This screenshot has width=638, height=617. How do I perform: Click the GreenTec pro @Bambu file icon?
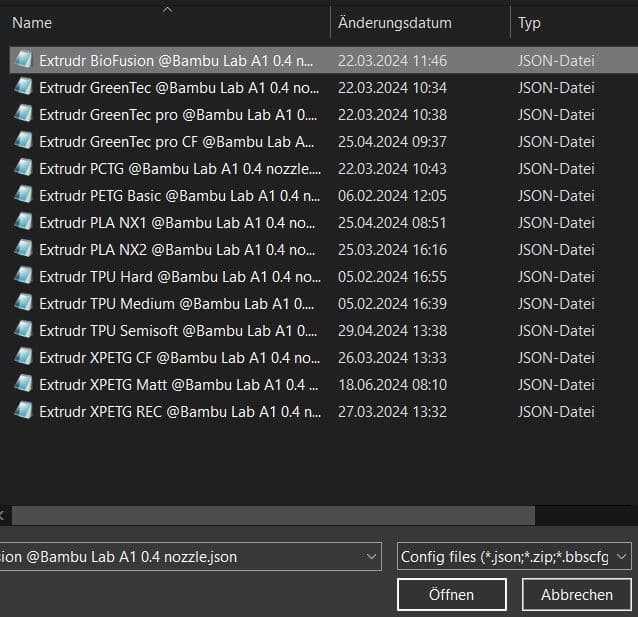[23, 114]
